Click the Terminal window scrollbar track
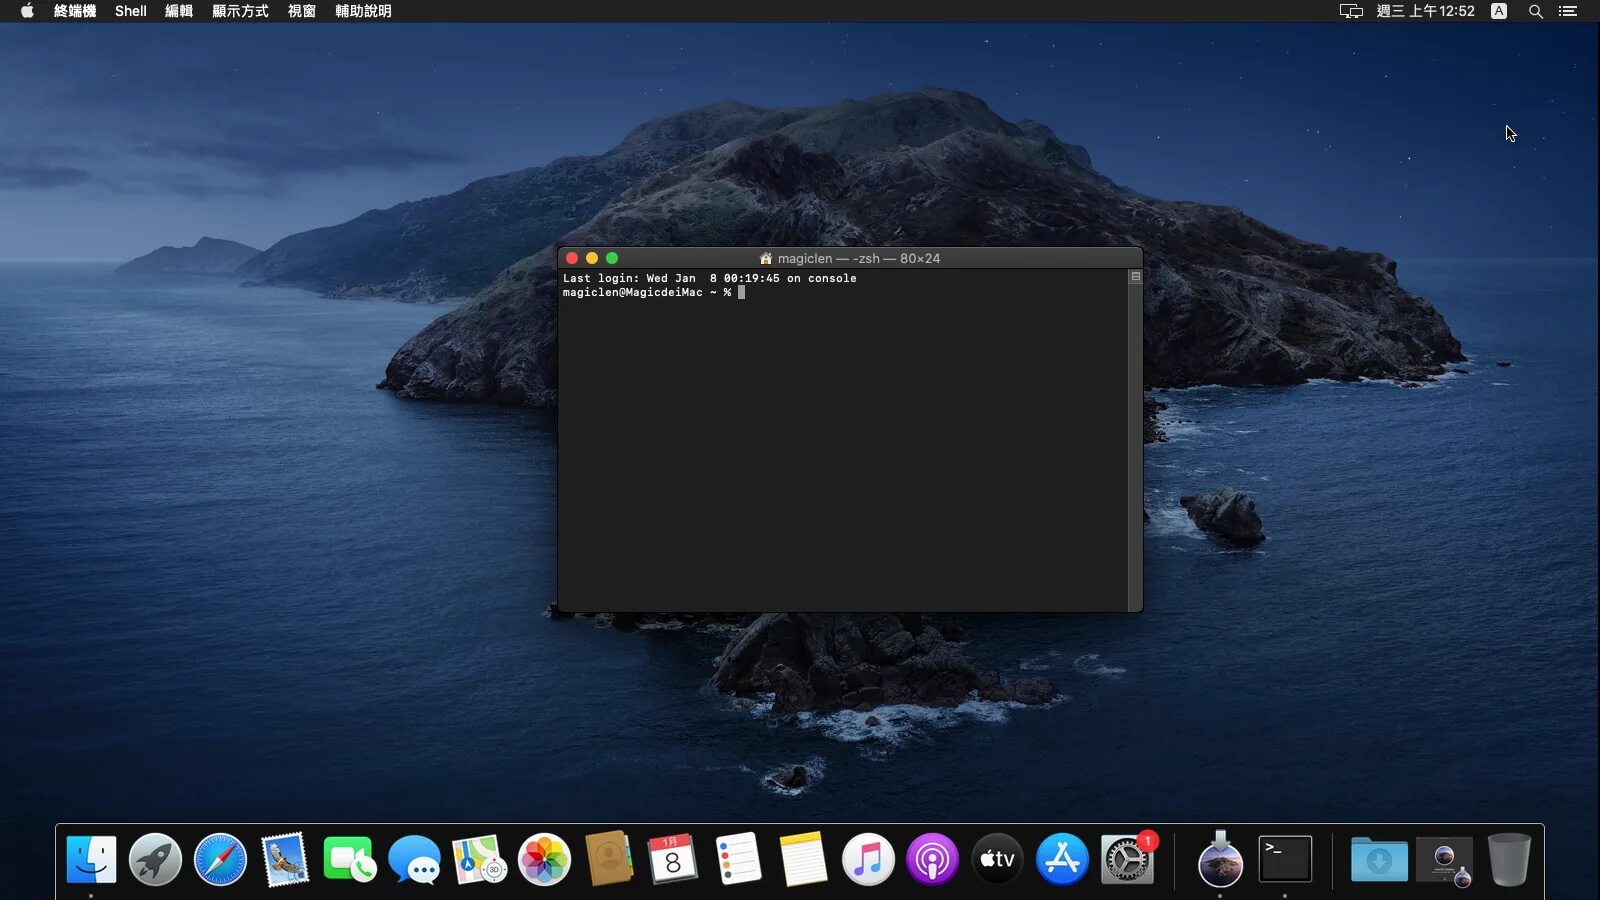1600x900 pixels. pos(1135,446)
